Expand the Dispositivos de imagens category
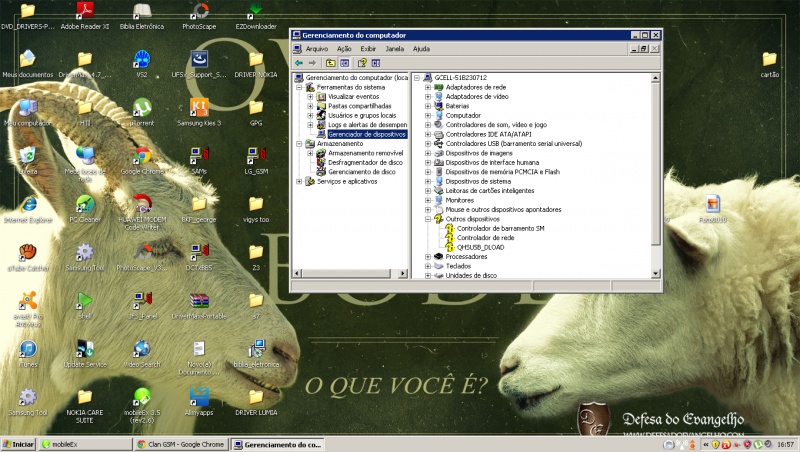 pos(428,153)
